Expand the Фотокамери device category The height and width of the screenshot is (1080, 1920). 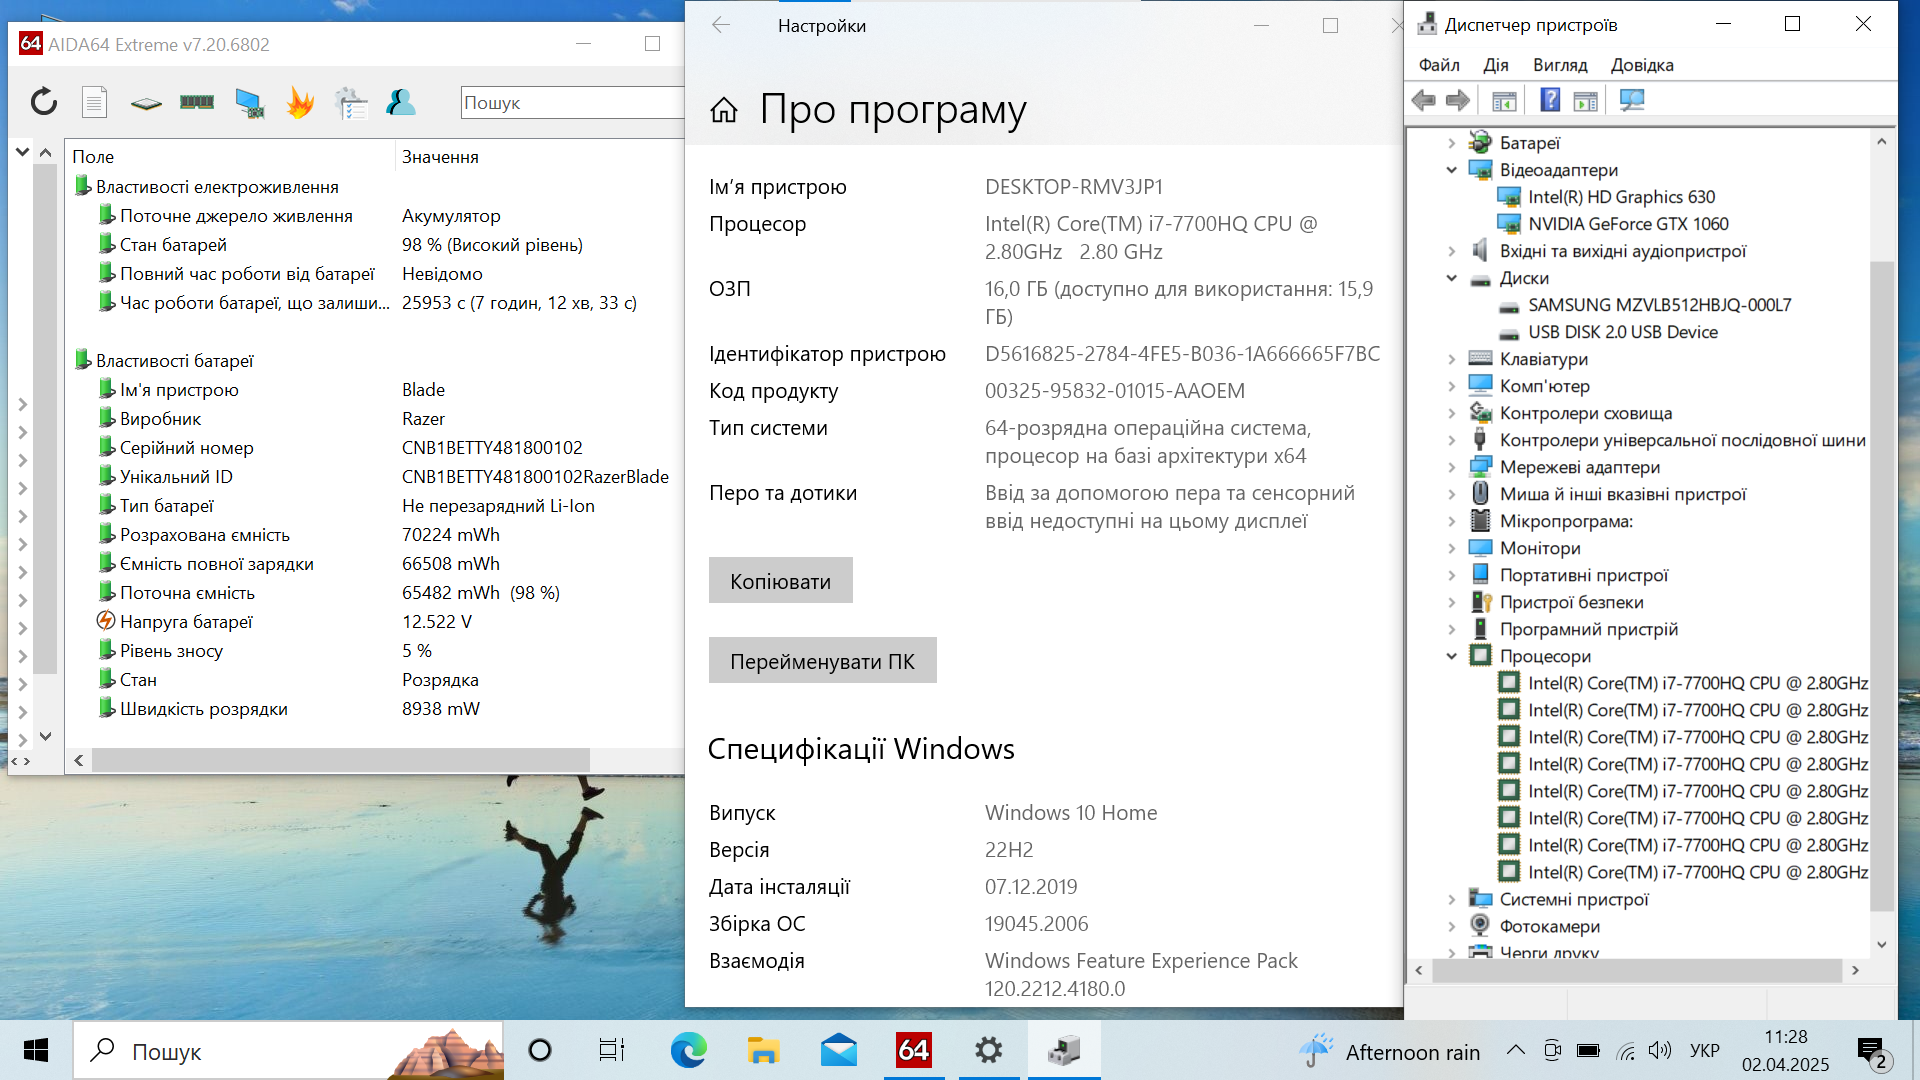1452,926
